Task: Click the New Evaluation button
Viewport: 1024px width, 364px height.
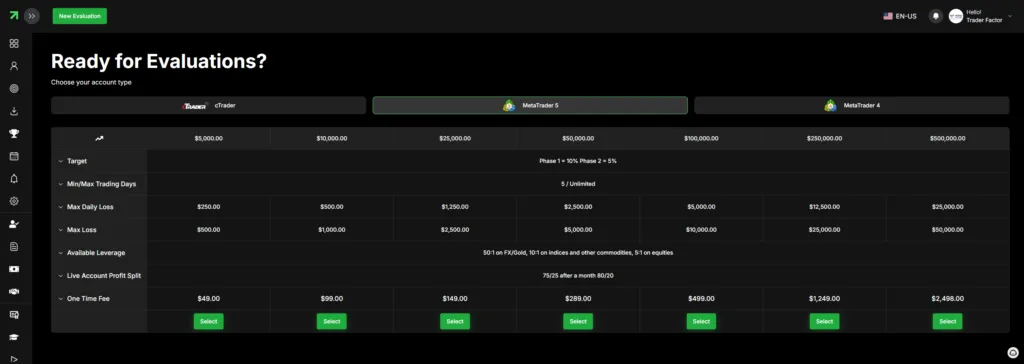Action: coord(80,16)
